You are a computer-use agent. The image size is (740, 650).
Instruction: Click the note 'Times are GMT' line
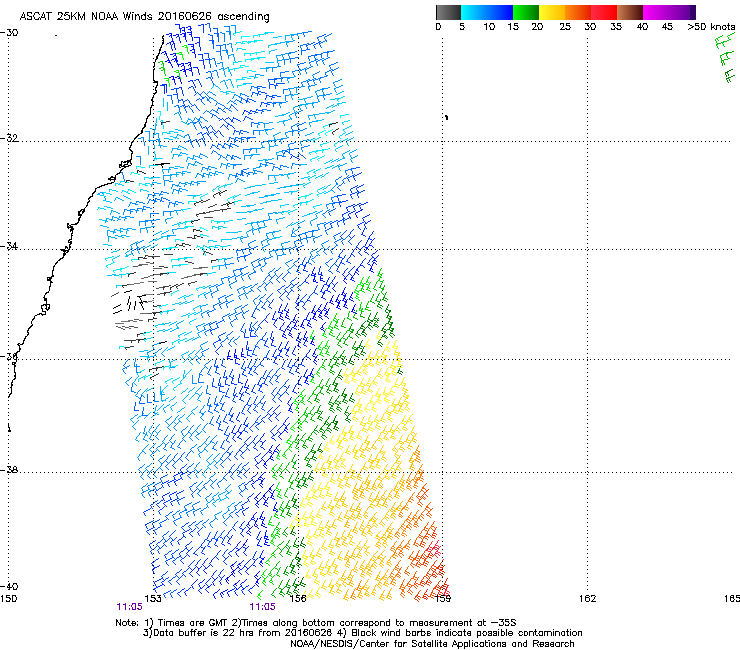(x=316, y=623)
